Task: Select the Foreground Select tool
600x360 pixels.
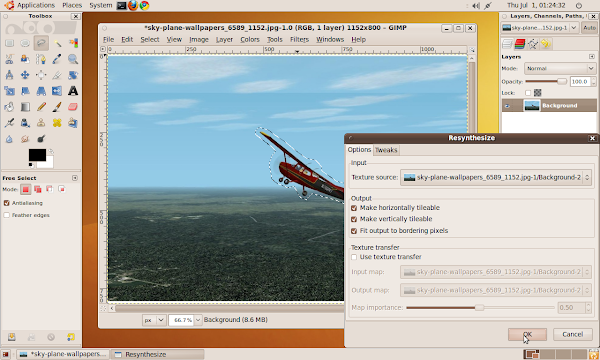Action: point(25,59)
